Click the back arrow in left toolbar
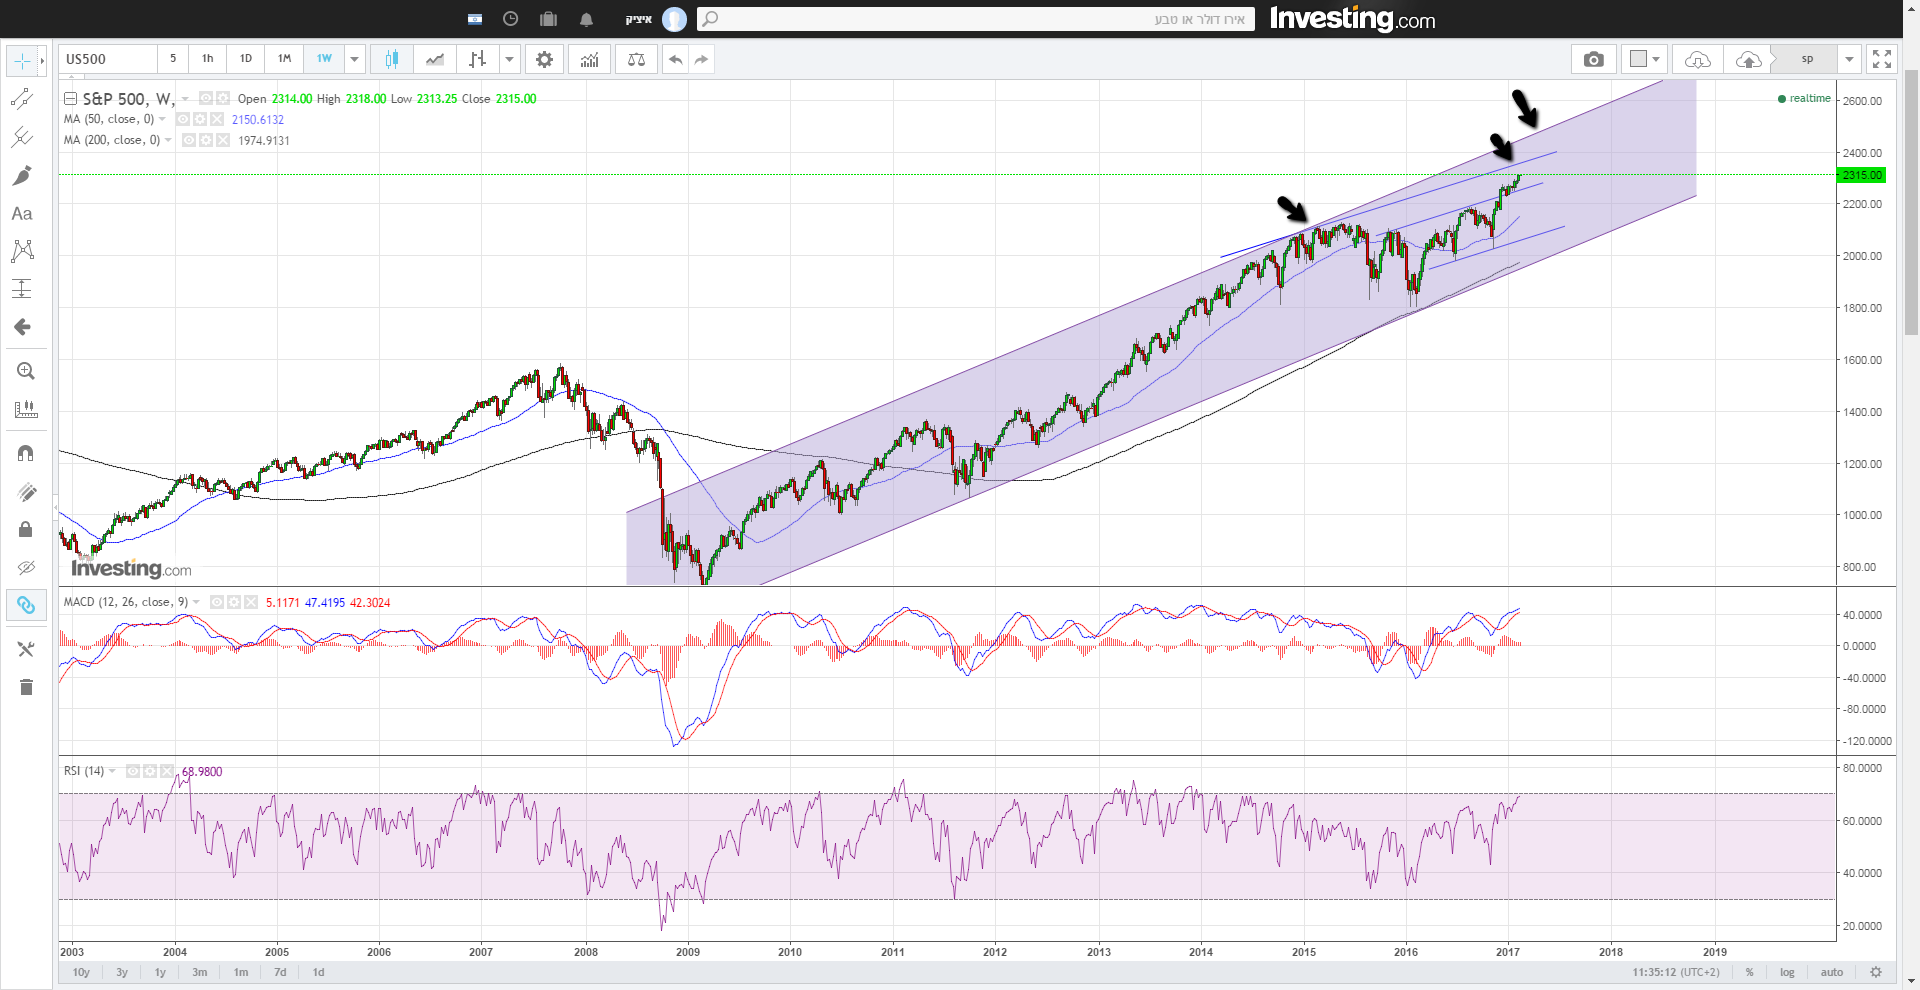 pyautogui.click(x=21, y=327)
